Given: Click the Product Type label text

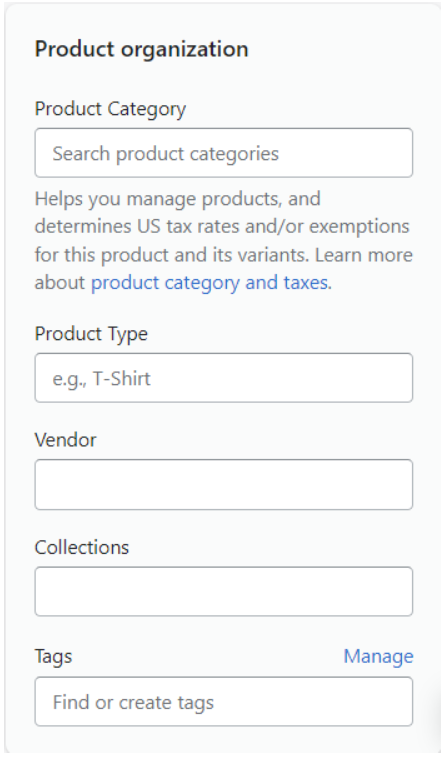Looking at the screenshot, I should [91, 334].
